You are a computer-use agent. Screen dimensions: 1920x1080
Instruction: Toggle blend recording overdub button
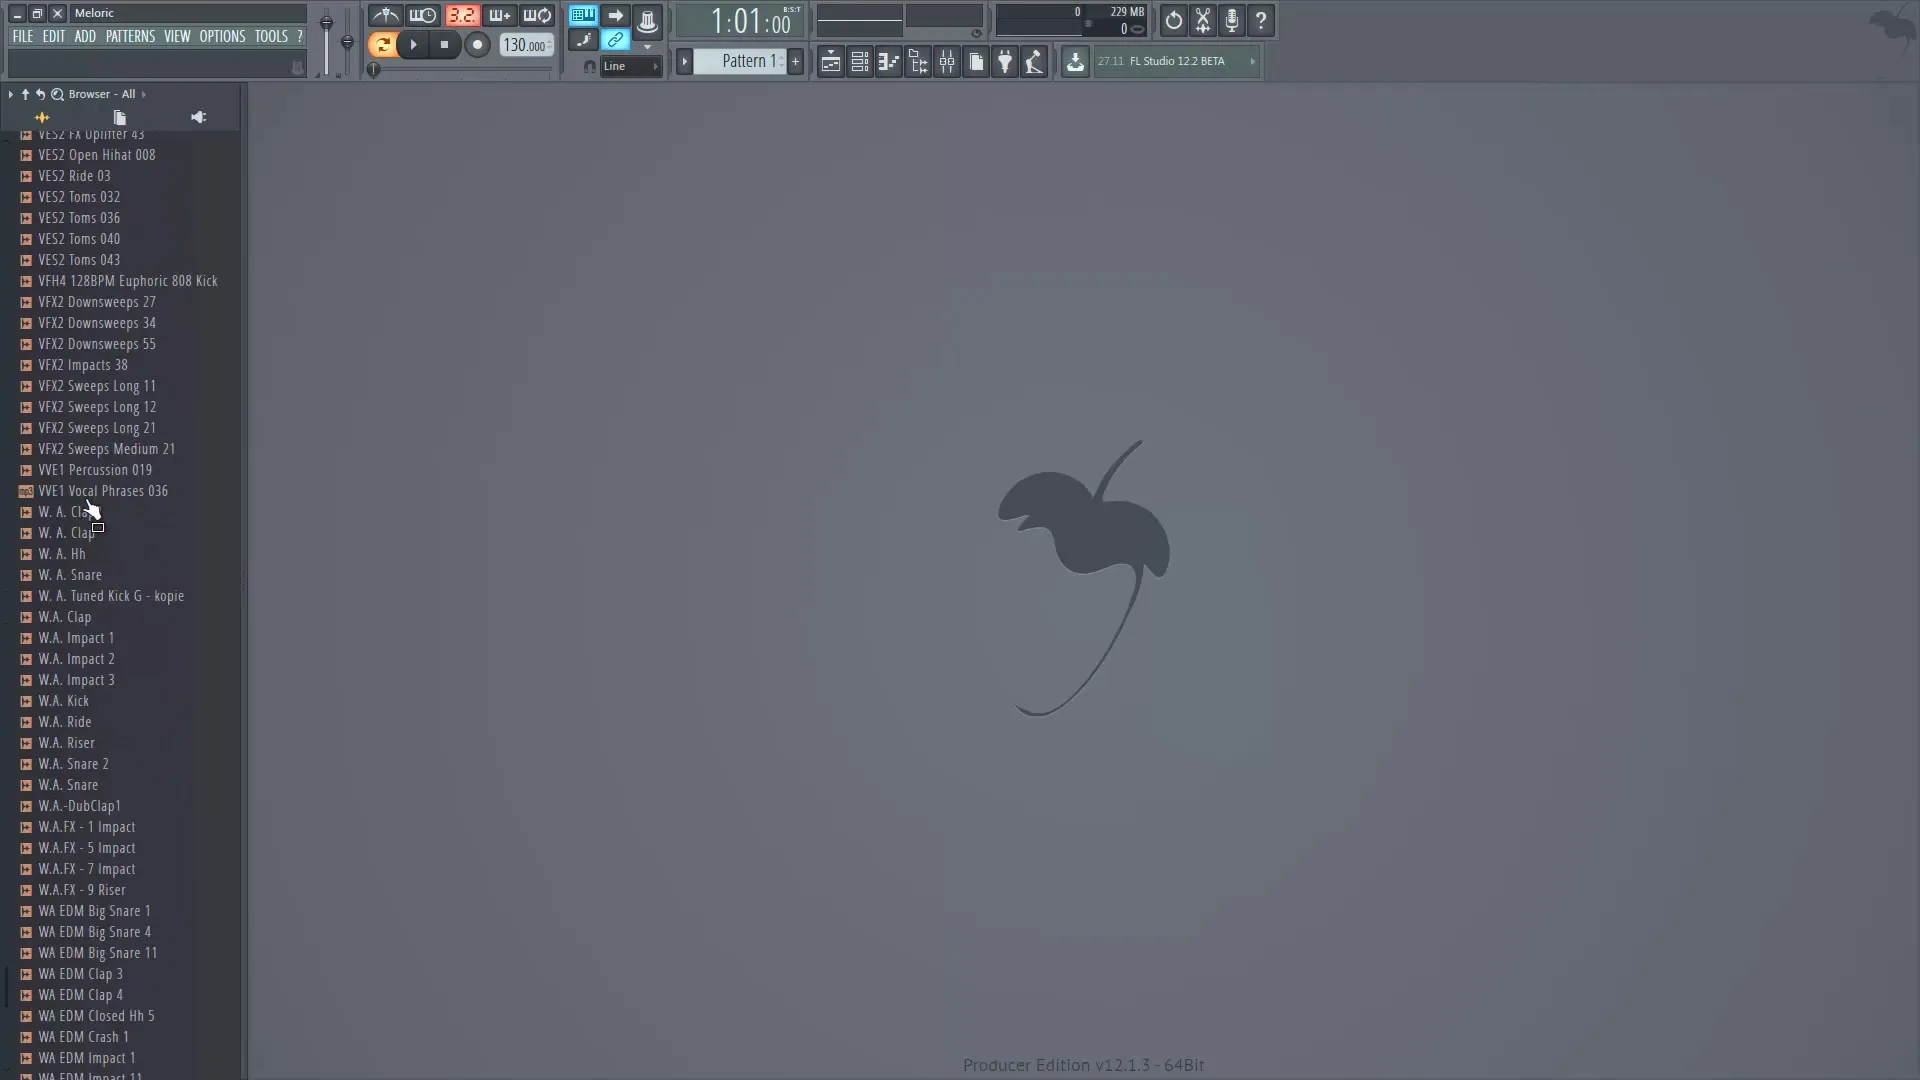[x=499, y=16]
